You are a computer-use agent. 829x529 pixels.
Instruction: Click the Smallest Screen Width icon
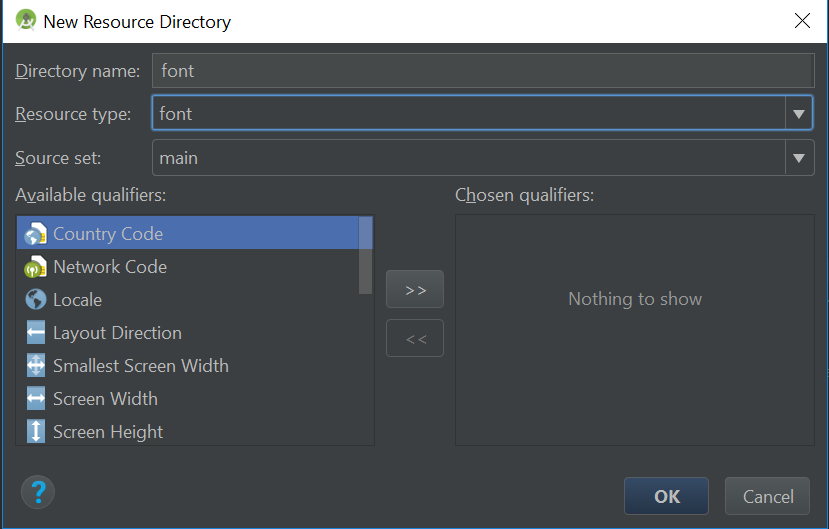click(x=36, y=366)
